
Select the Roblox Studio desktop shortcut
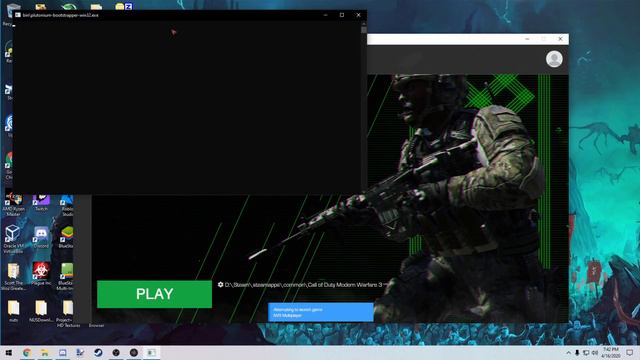click(x=67, y=206)
